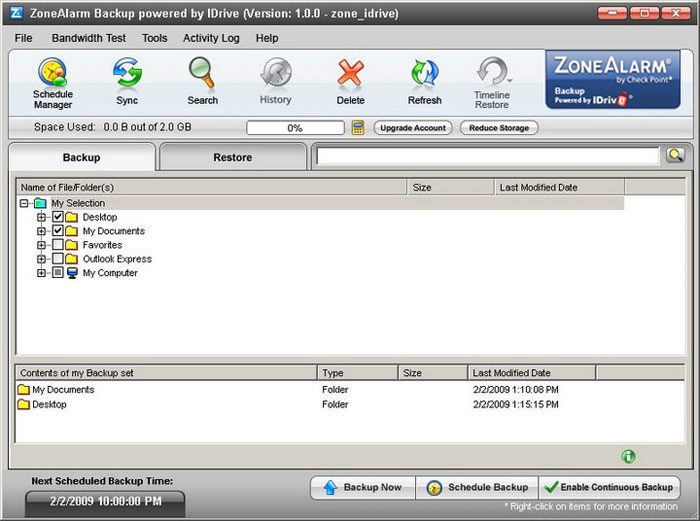
Task: Collapse the My Selection tree node
Action: [x=24, y=203]
